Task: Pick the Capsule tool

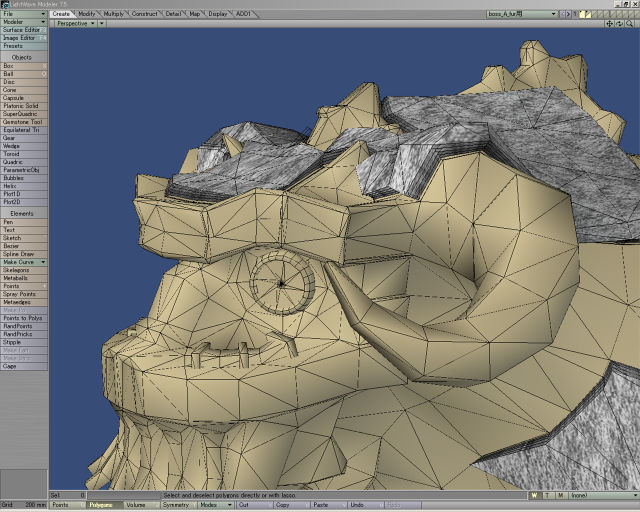Action: 24,98
